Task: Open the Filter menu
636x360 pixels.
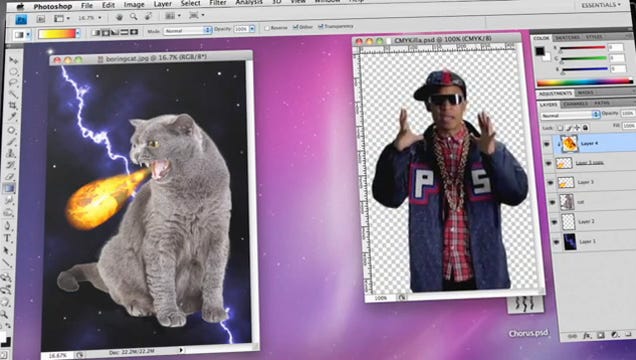Action: pos(217,3)
